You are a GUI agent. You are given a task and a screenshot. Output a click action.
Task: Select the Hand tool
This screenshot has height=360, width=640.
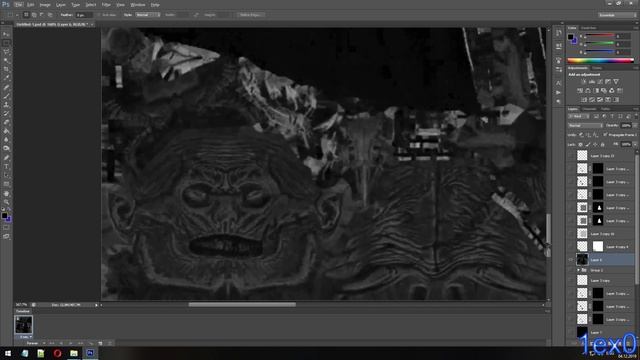pyautogui.click(x=6, y=193)
